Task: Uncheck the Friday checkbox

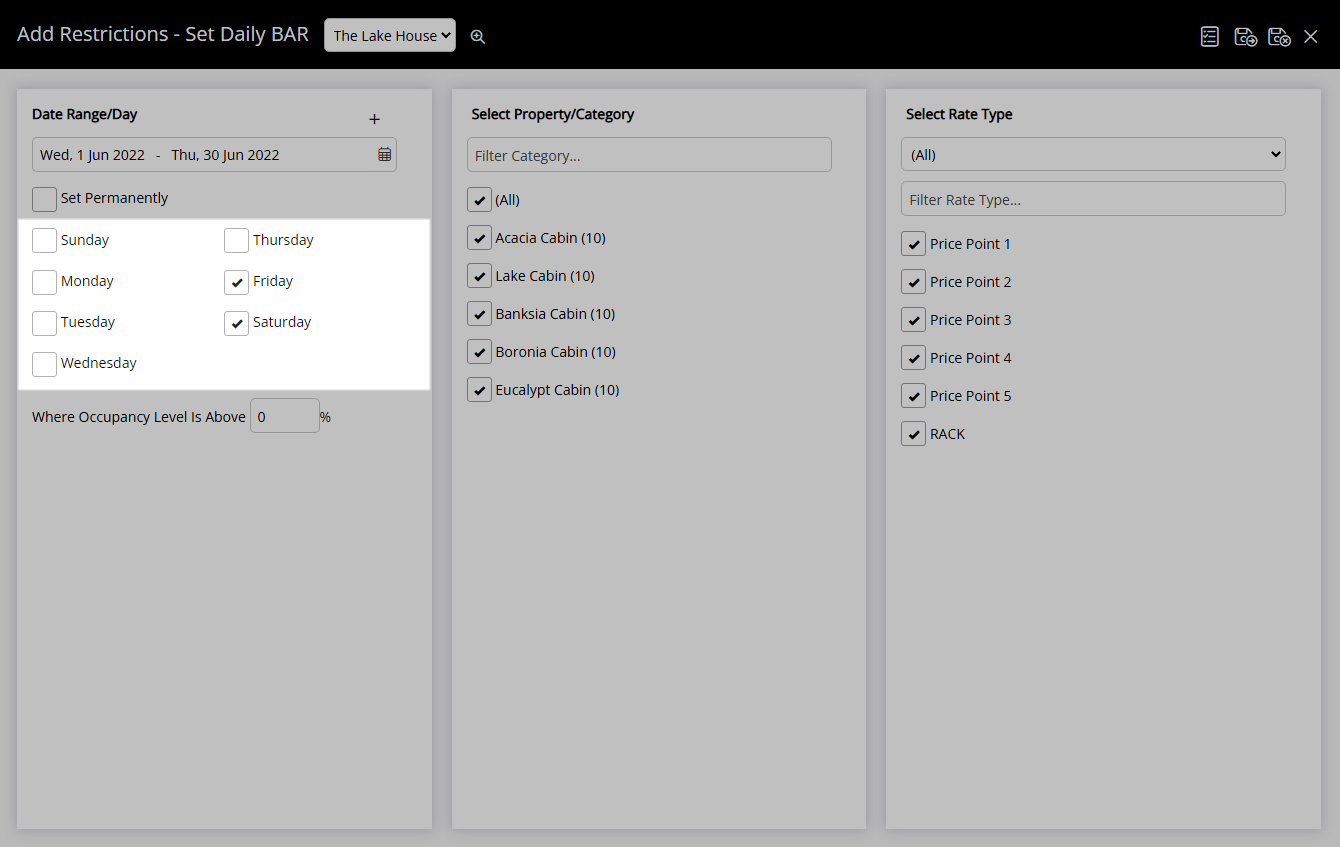Action: pos(236,282)
